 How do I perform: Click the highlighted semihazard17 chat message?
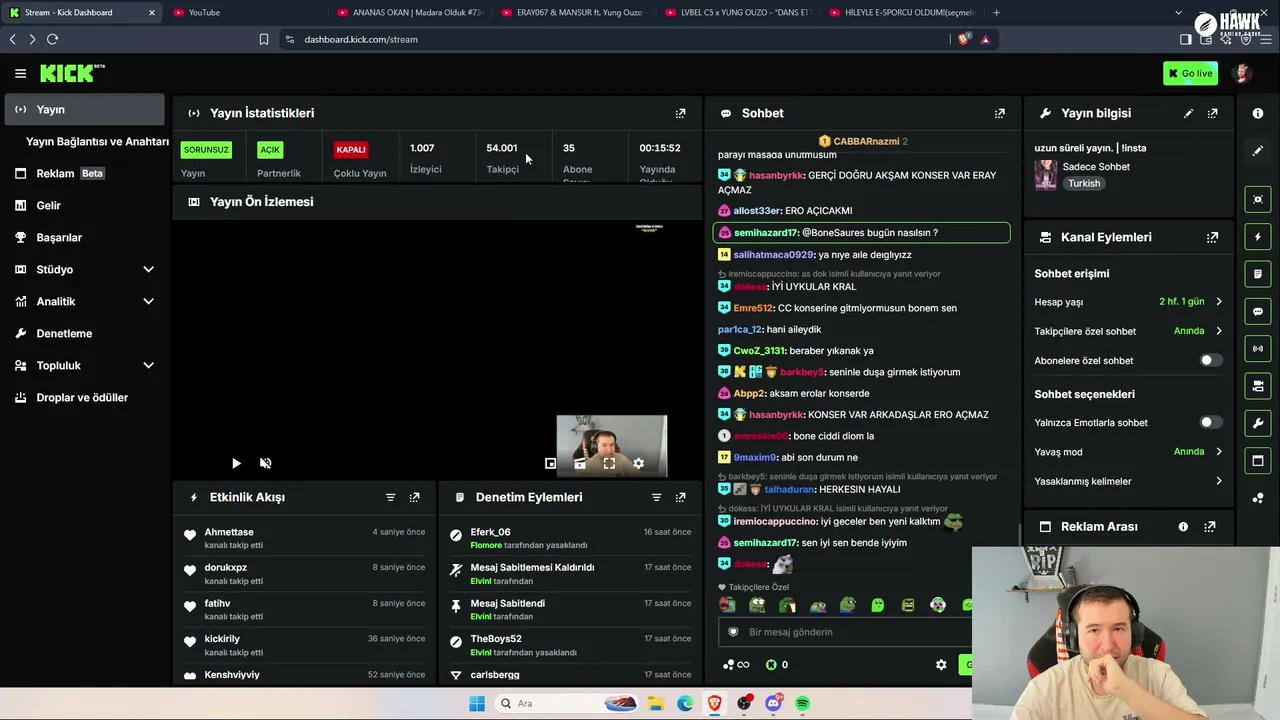tap(861, 233)
